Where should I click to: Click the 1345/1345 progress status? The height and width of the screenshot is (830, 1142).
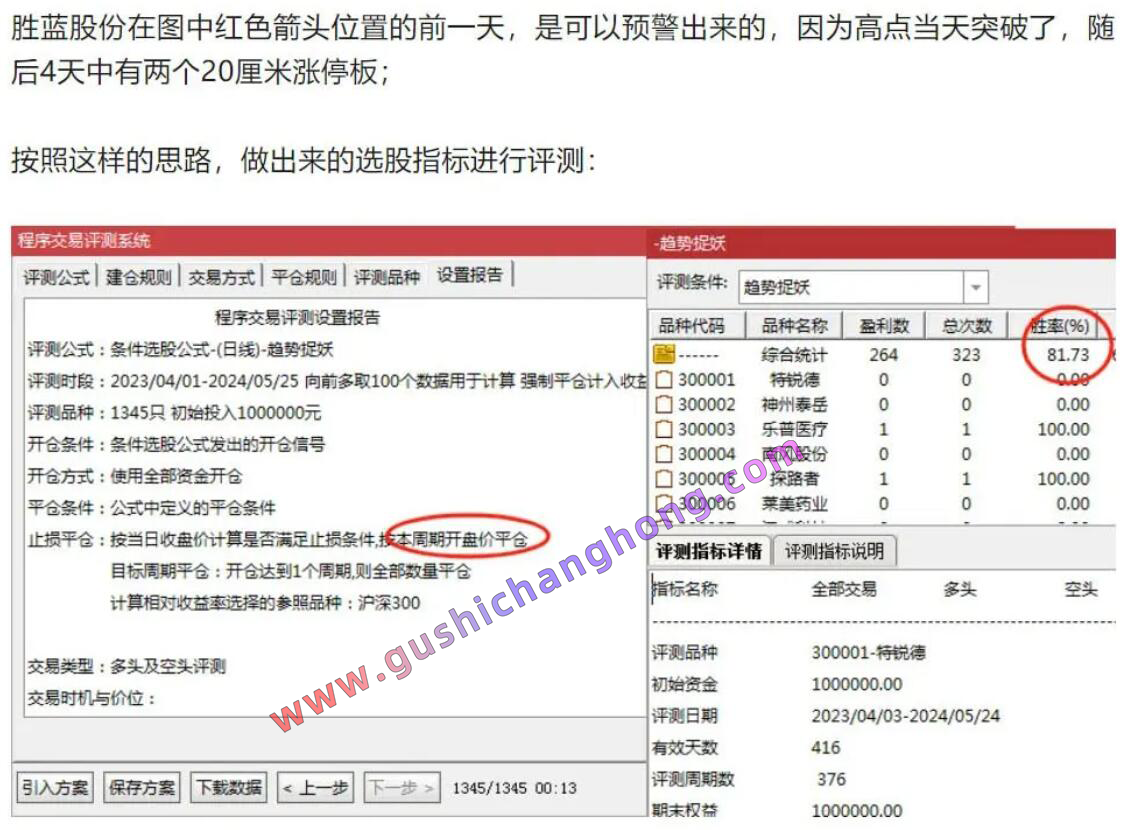[514, 788]
